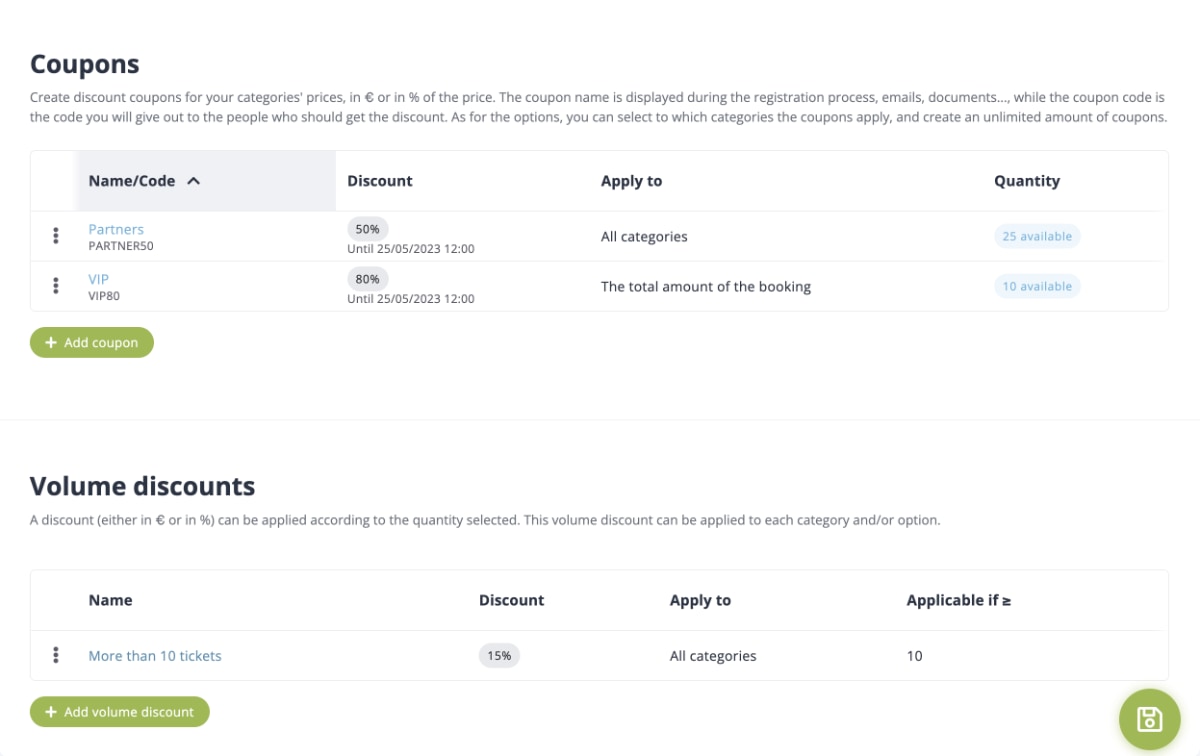
Task: Click the coupons Discount column header
Action: [x=380, y=181]
